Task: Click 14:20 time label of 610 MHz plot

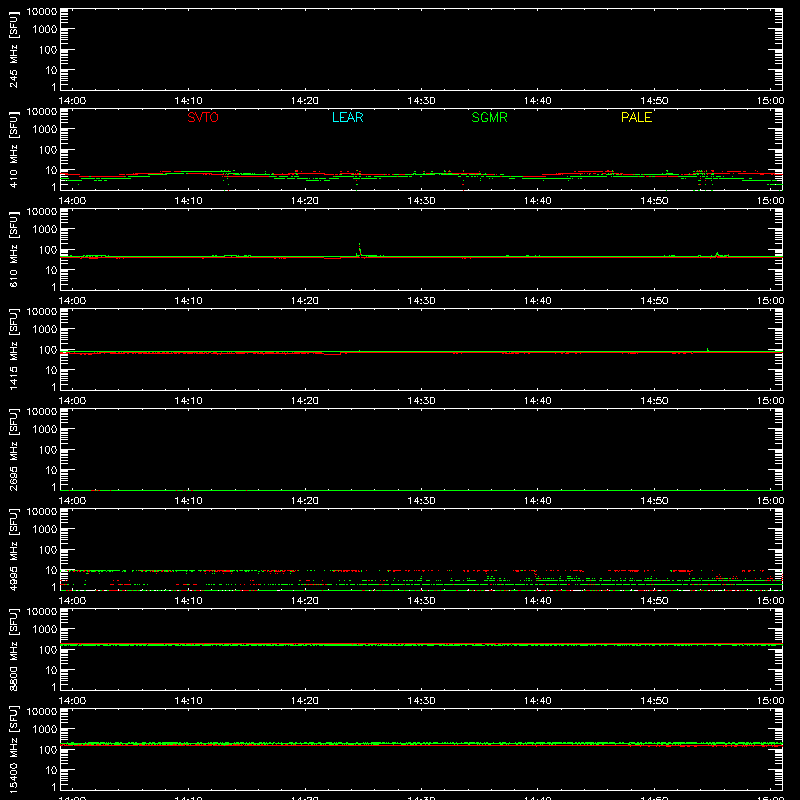Action: pos(305,301)
